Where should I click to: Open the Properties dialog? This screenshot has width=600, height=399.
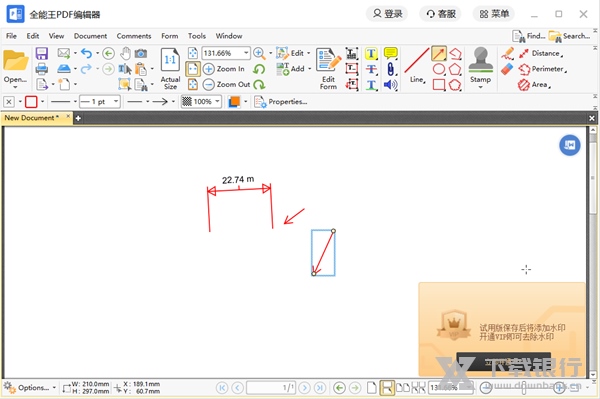tap(281, 102)
